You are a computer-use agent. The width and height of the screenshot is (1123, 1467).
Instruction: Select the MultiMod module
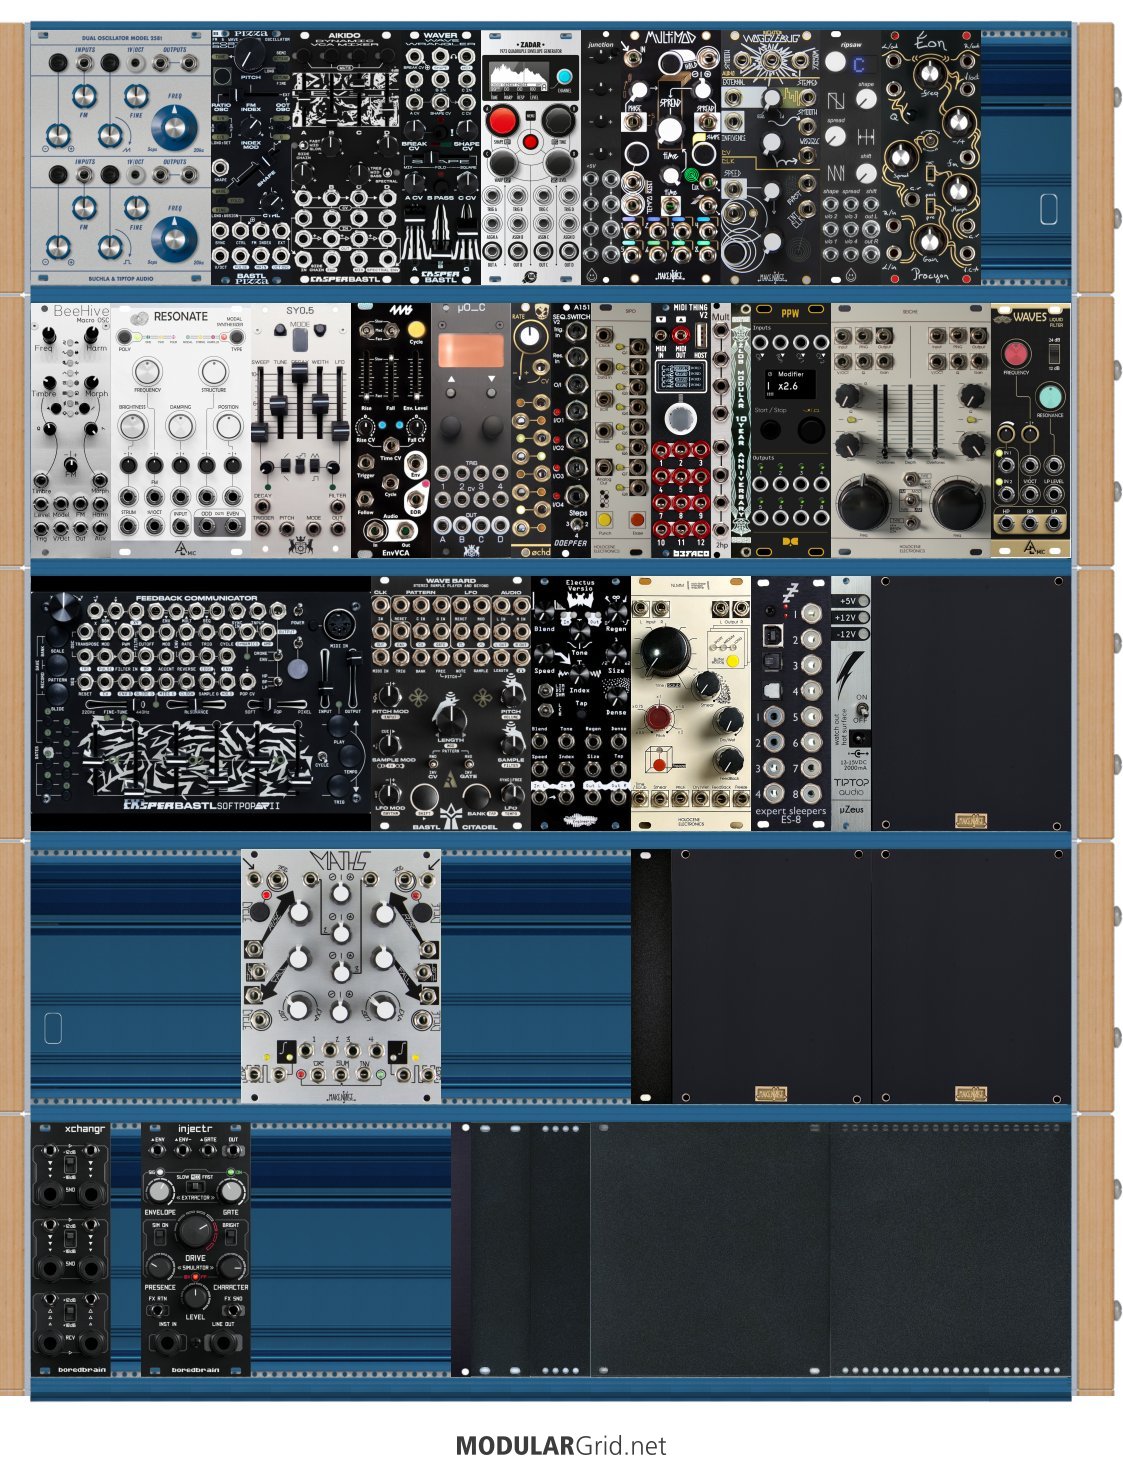pos(671,158)
